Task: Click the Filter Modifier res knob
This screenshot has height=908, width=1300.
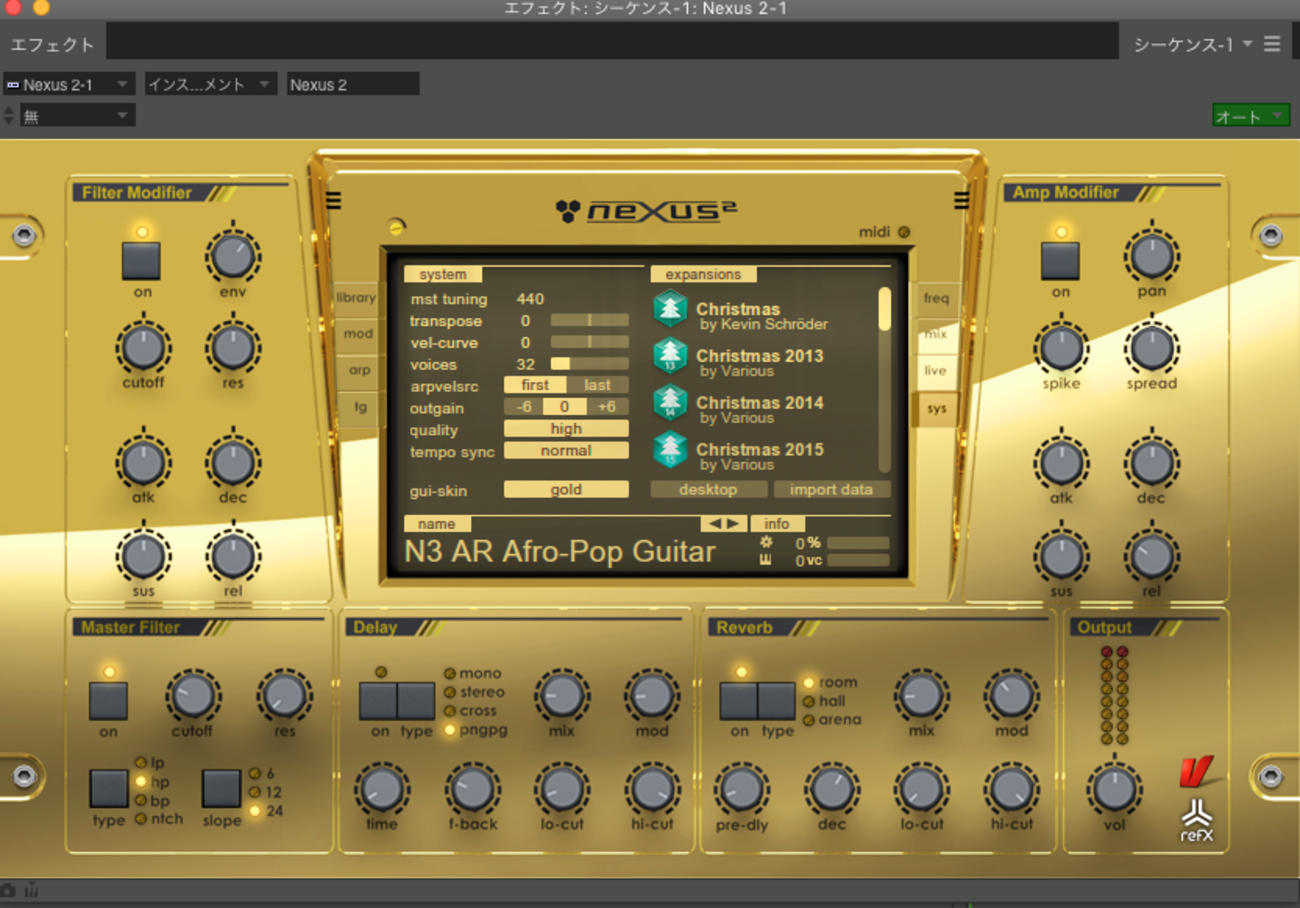Action: (232, 347)
